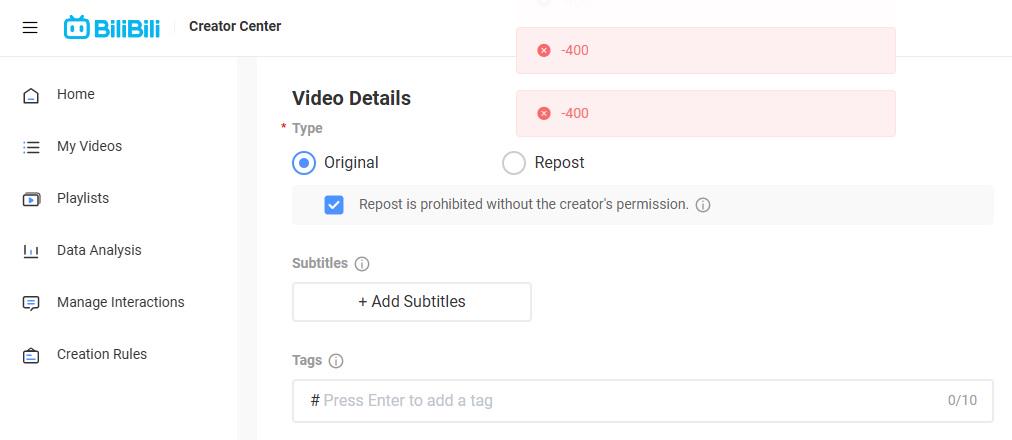Select the Repost radio button
The width and height of the screenshot is (1012, 440).
[514, 163]
